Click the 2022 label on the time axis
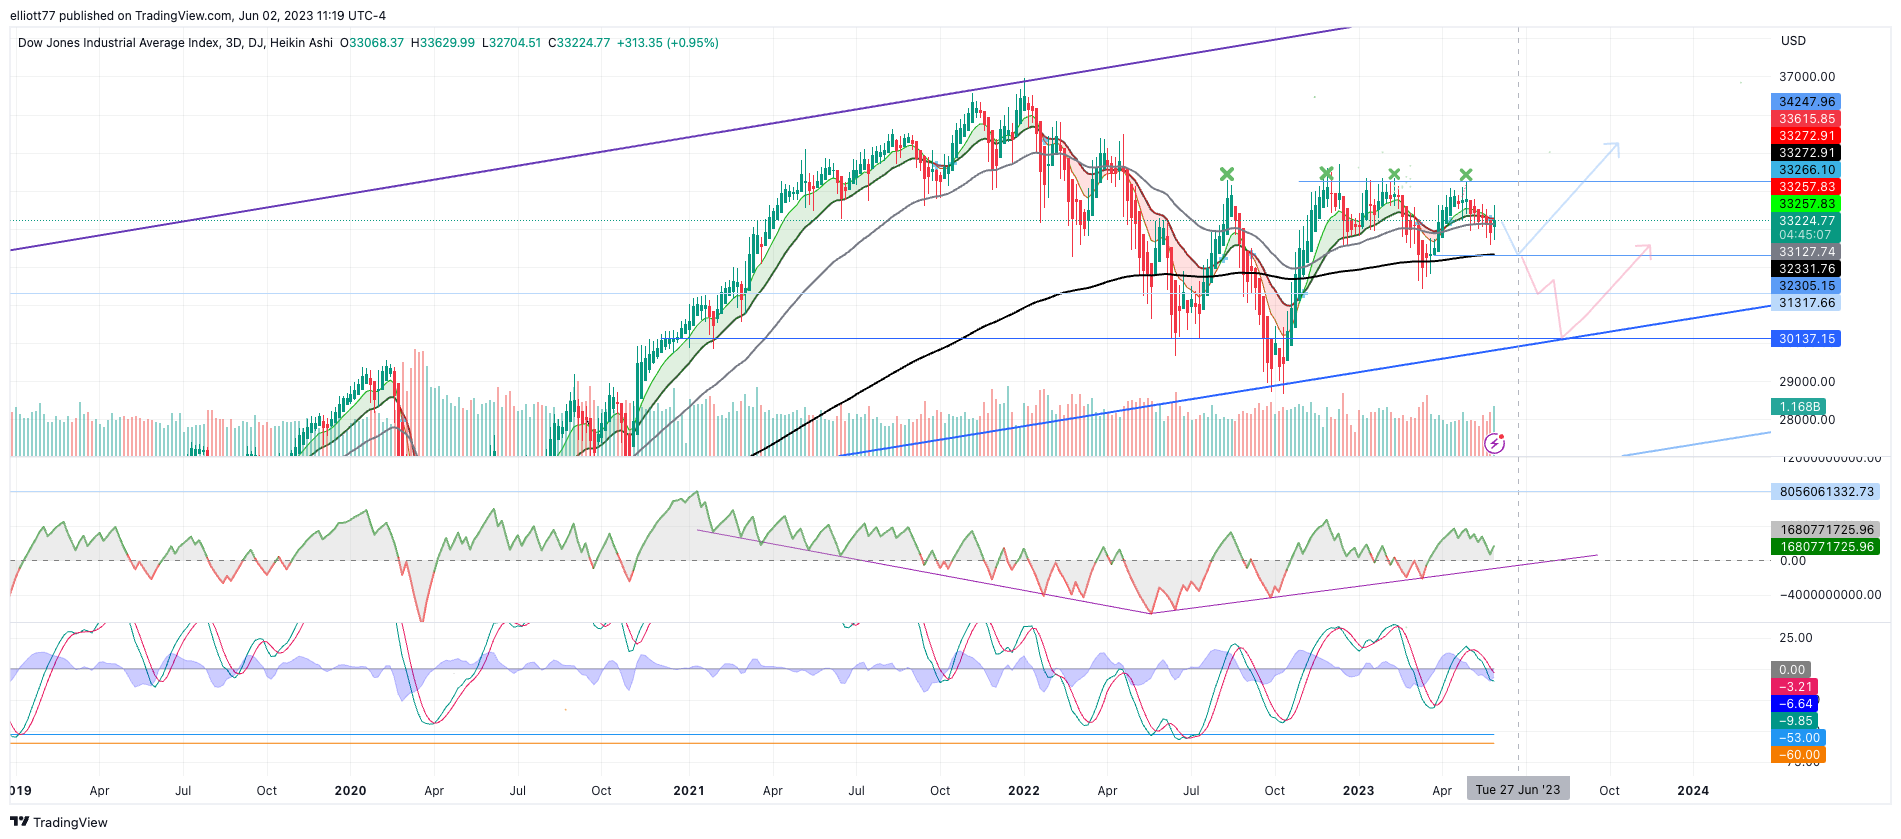This screenshot has height=839, width=1901. [x=1024, y=791]
